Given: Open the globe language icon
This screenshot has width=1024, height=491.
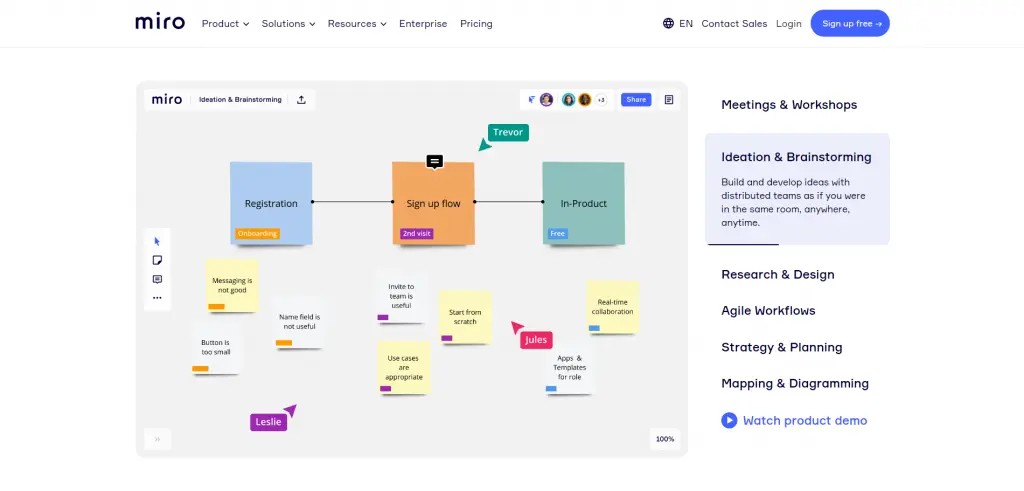Looking at the screenshot, I should point(668,24).
